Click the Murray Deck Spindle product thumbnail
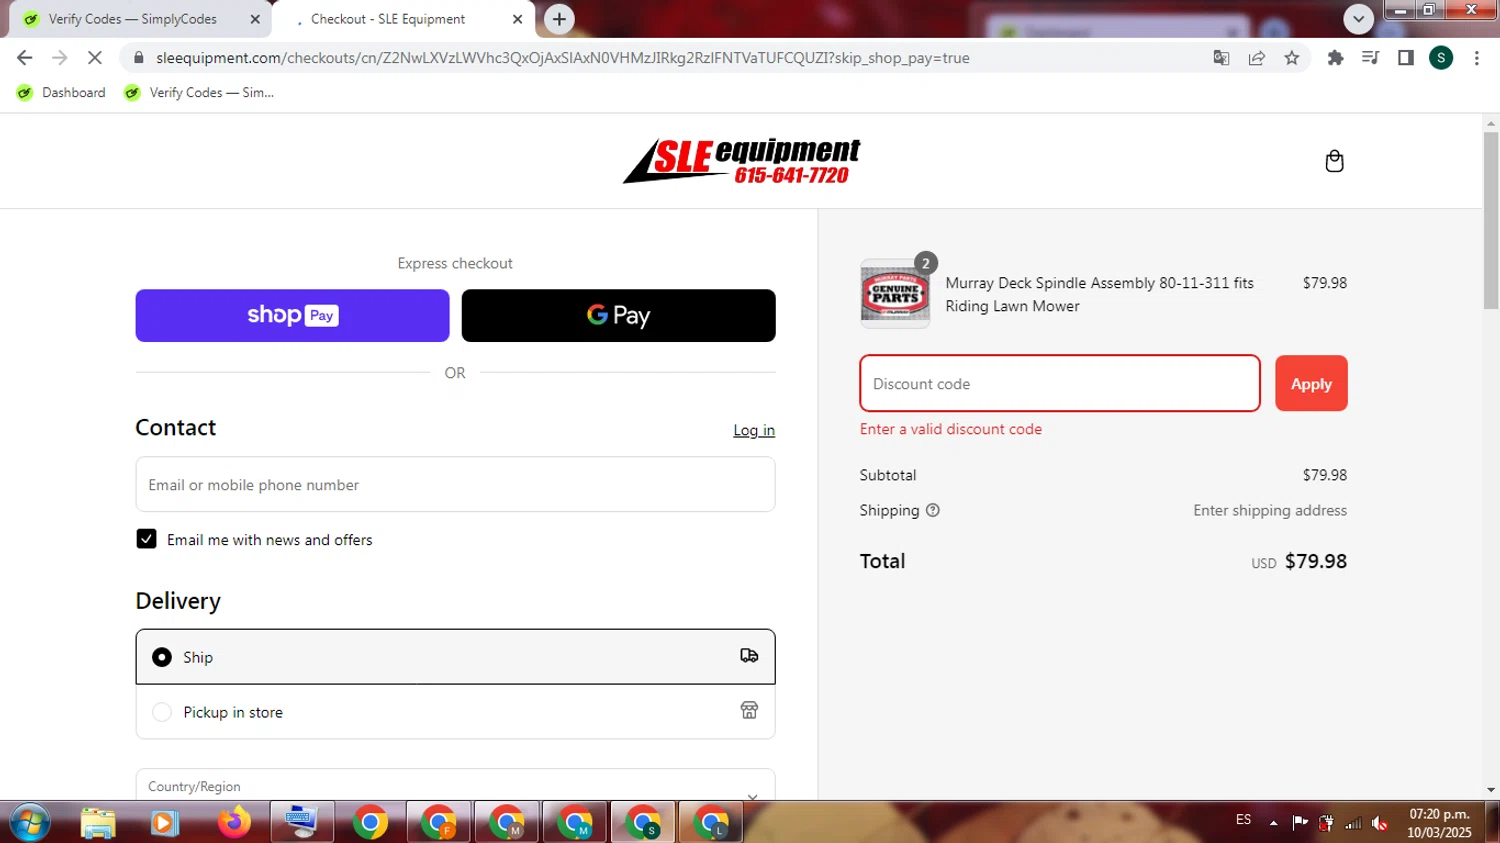The width and height of the screenshot is (1500, 843). click(x=895, y=294)
